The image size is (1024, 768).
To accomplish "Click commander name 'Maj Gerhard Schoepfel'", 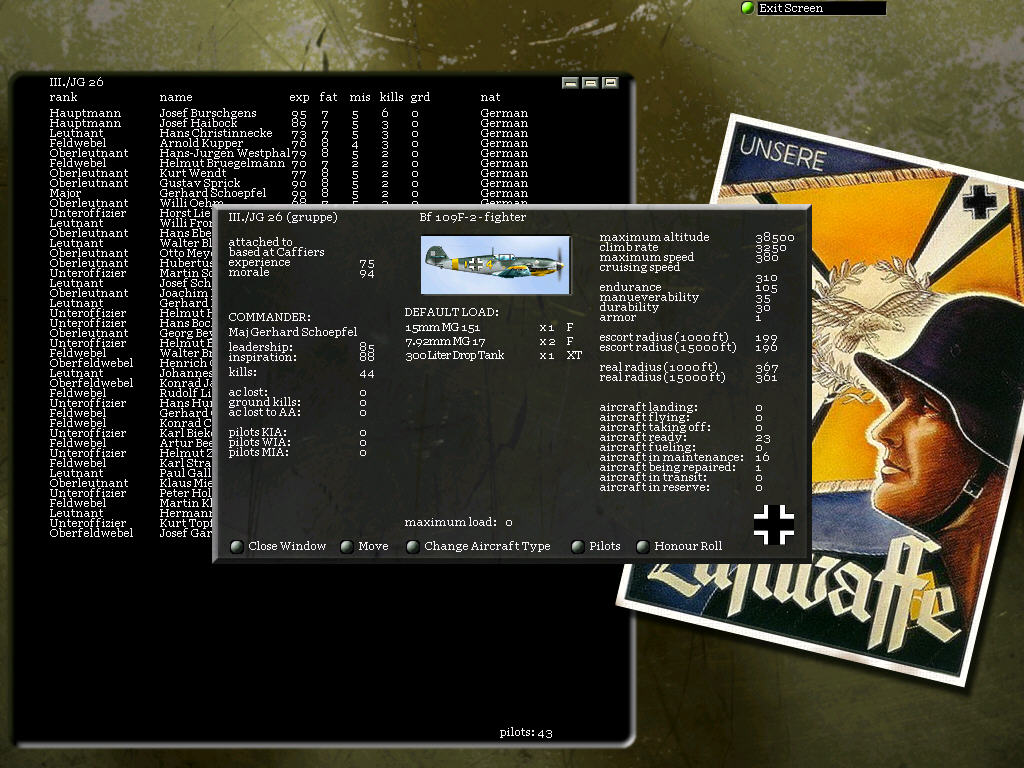I will pyautogui.click(x=293, y=332).
